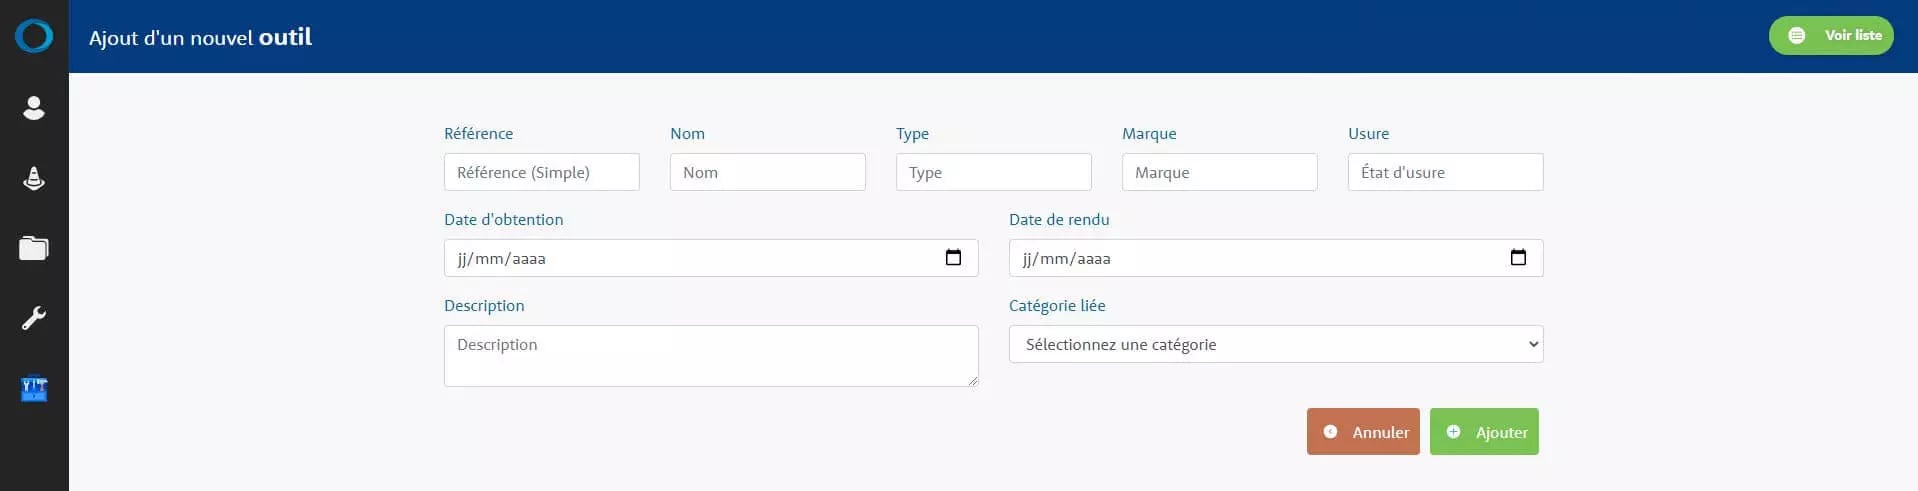Click the green Ajouter button
The image size is (1918, 491).
coord(1484,432)
